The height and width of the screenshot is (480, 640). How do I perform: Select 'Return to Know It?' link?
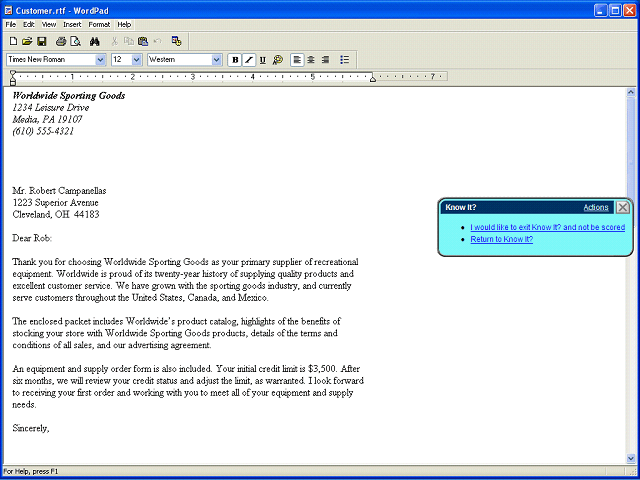(502, 239)
